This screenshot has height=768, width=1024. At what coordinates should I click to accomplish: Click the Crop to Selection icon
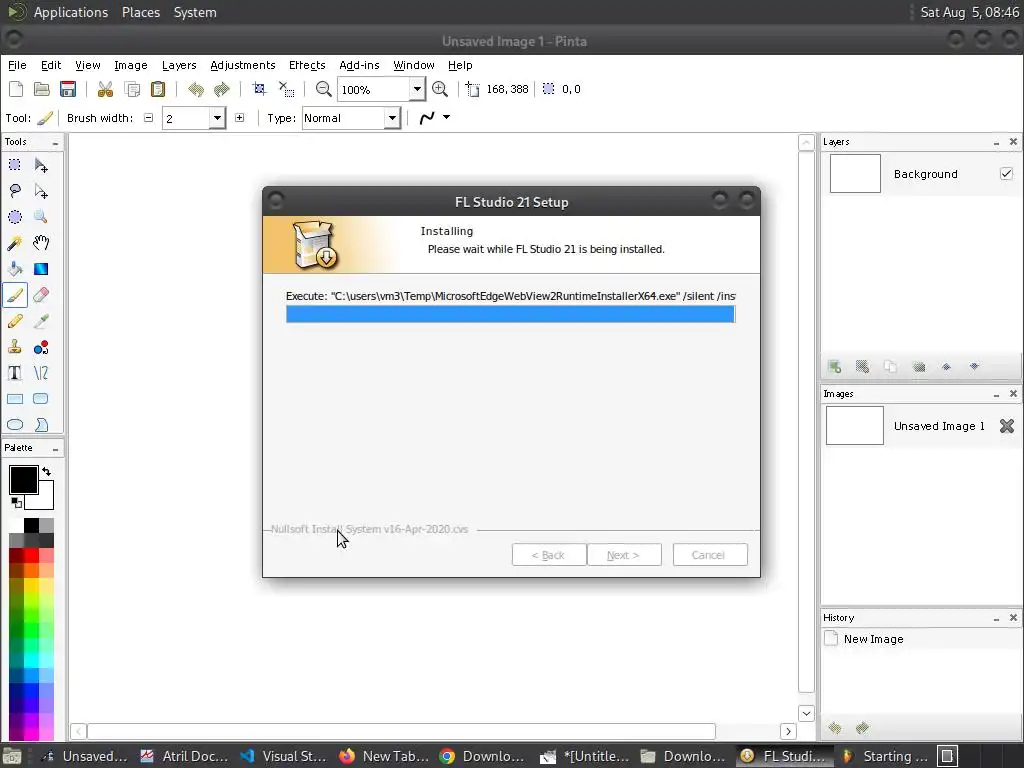pos(259,89)
